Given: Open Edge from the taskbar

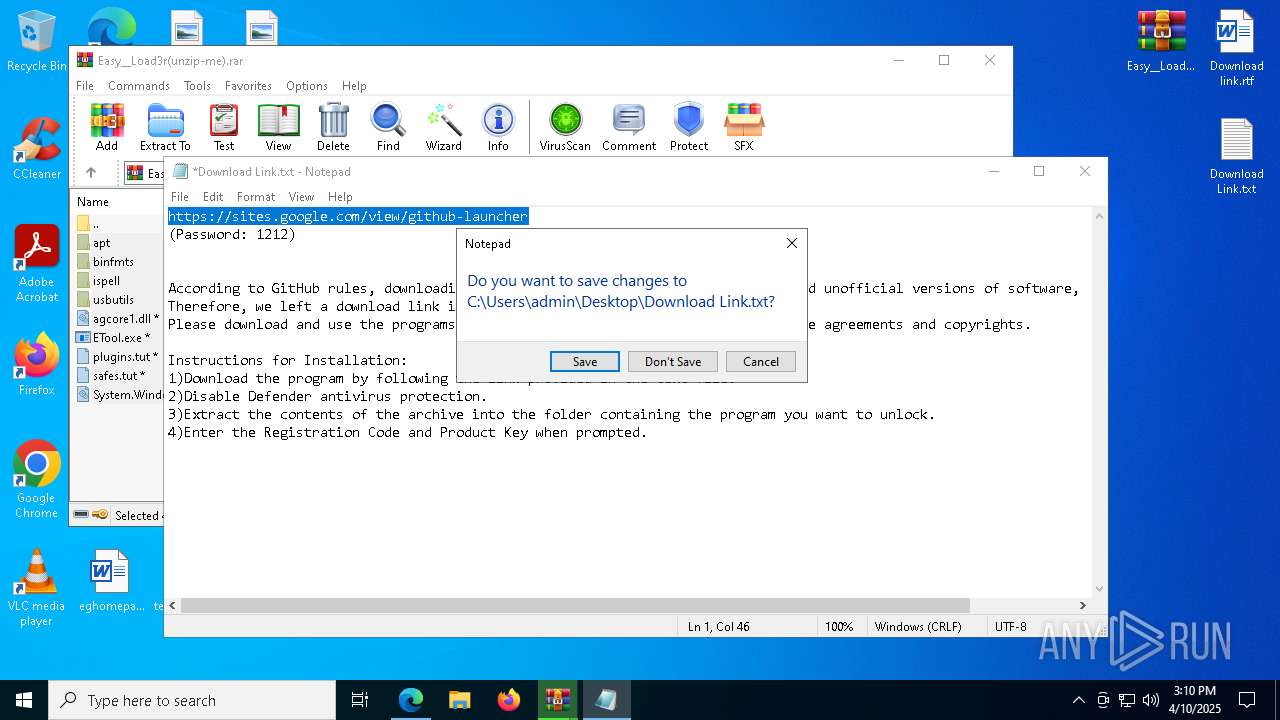Looking at the screenshot, I should [x=410, y=700].
